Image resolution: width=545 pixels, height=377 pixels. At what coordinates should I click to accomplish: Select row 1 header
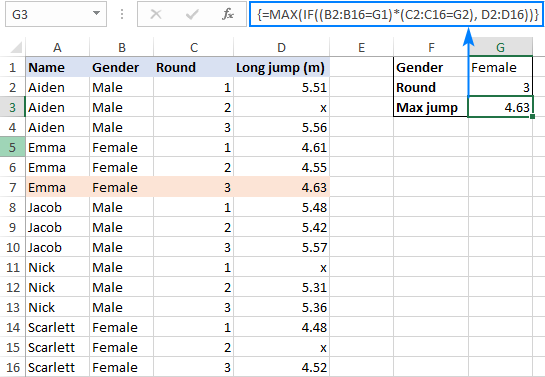(13, 67)
